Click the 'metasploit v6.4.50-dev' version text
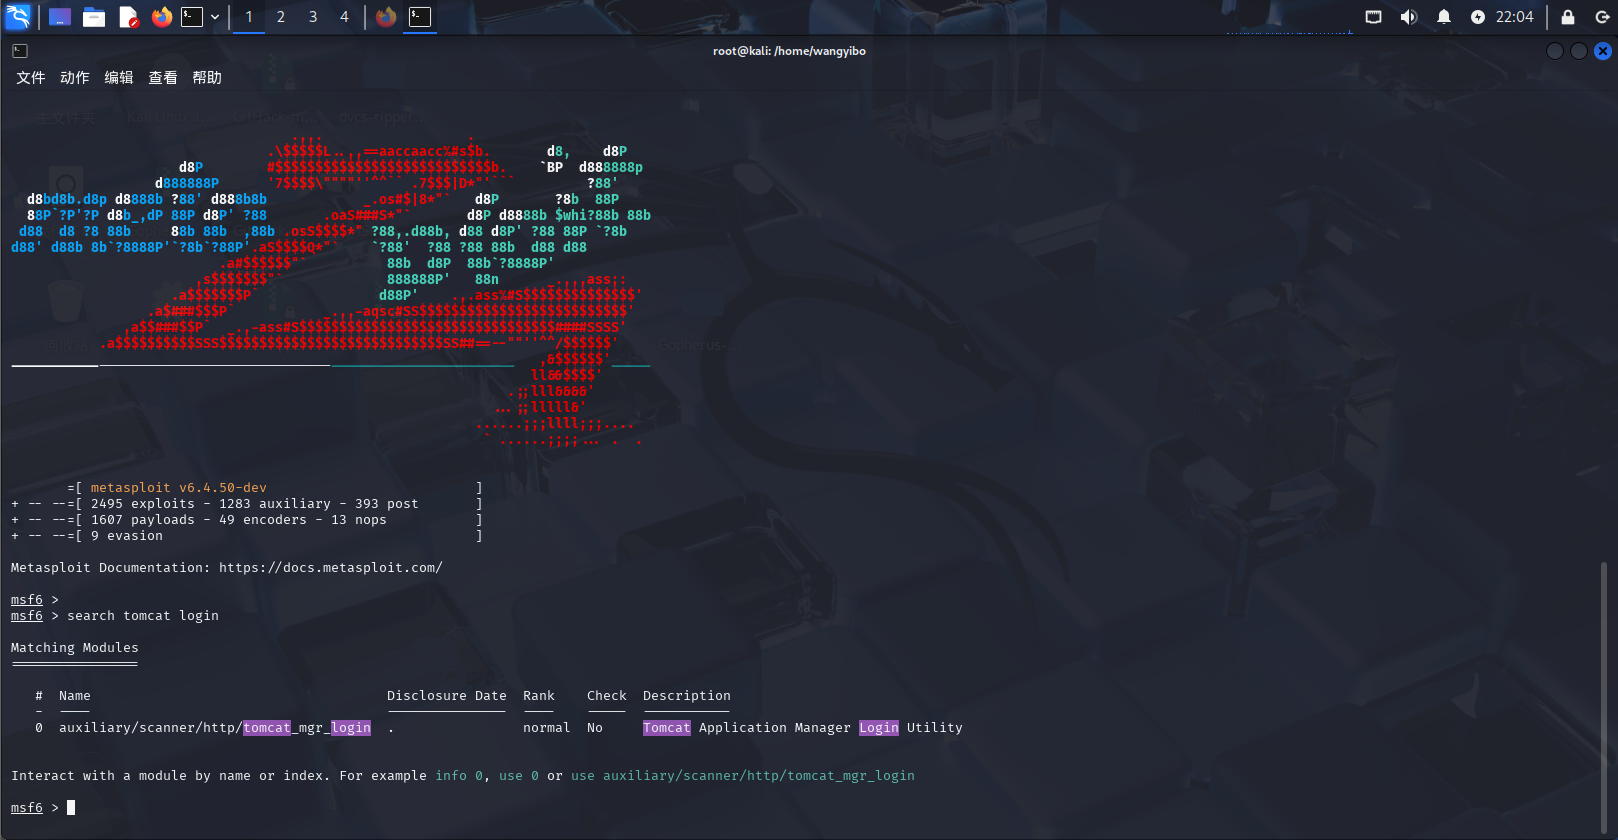The height and width of the screenshot is (840, 1618). click(179, 488)
